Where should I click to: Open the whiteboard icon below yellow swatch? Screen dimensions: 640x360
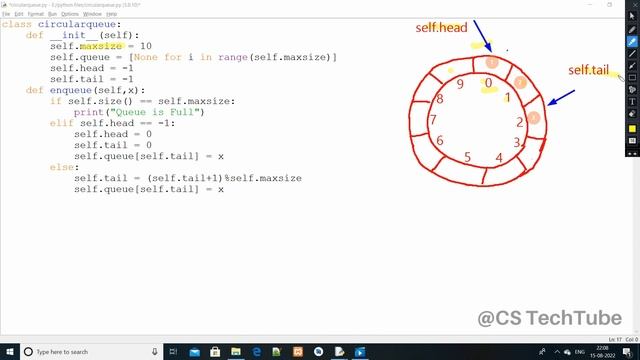tap(632, 141)
